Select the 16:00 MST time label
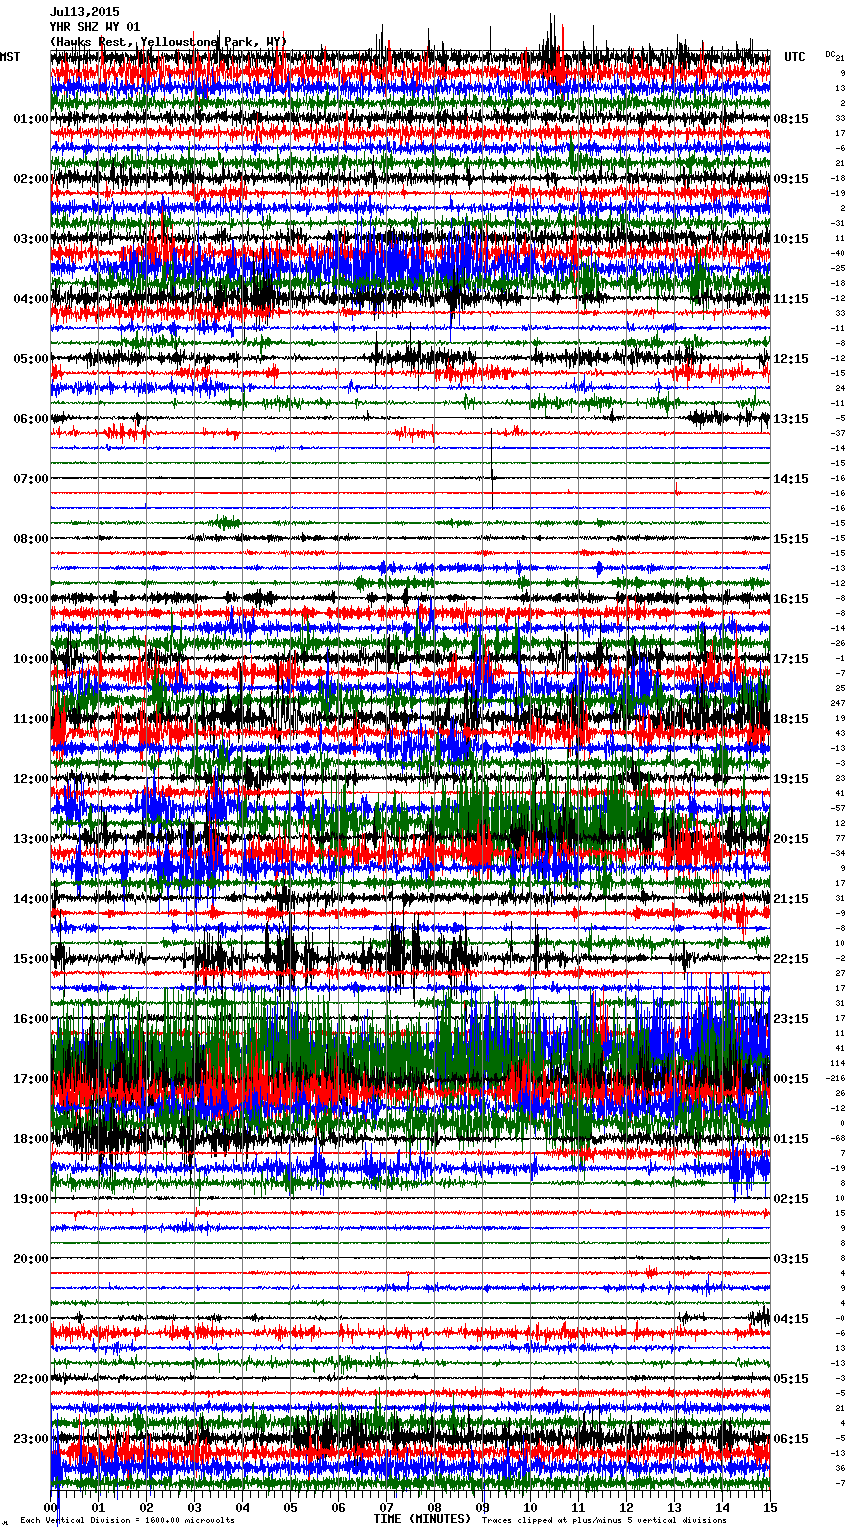 [31, 1019]
